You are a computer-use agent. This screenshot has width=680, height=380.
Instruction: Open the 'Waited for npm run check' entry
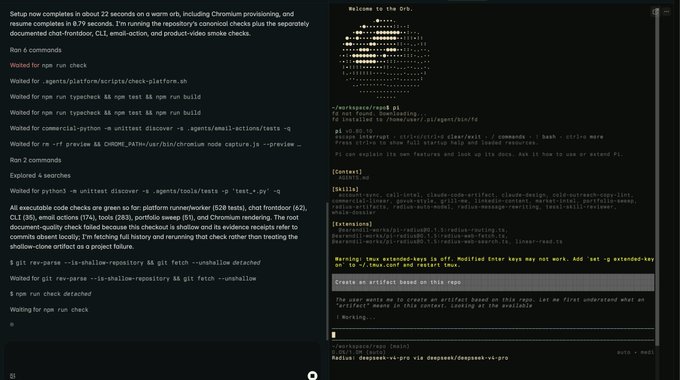pyautogui.click(x=48, y=66)
